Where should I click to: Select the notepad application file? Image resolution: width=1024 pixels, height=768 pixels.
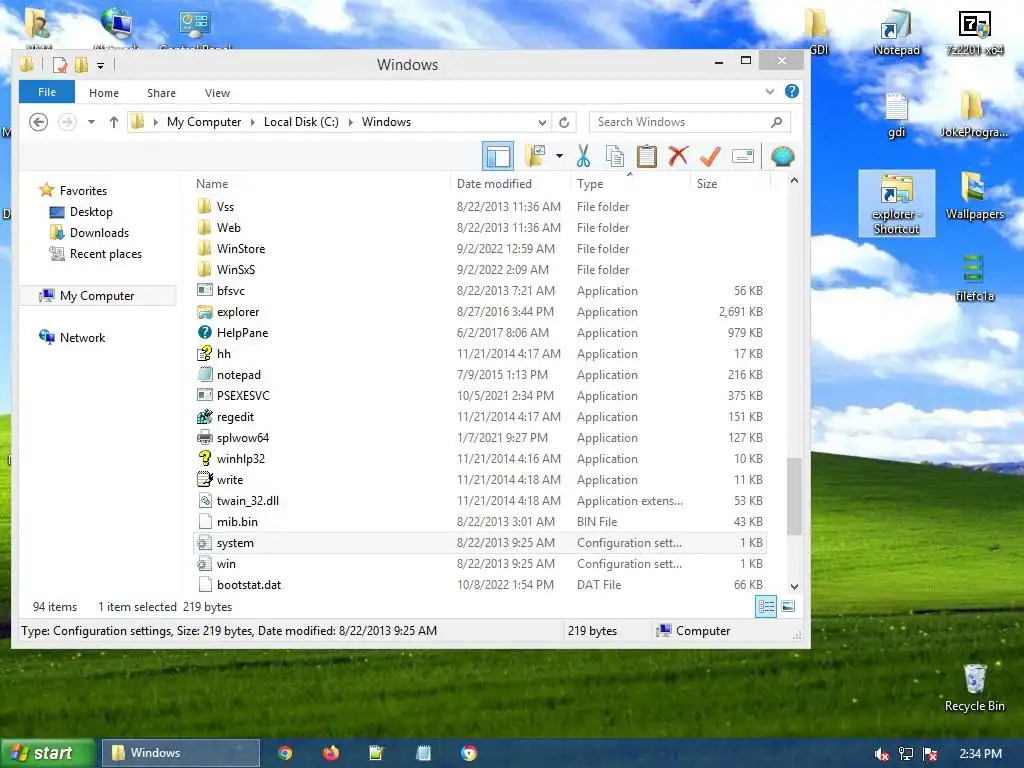click(480, 375)
